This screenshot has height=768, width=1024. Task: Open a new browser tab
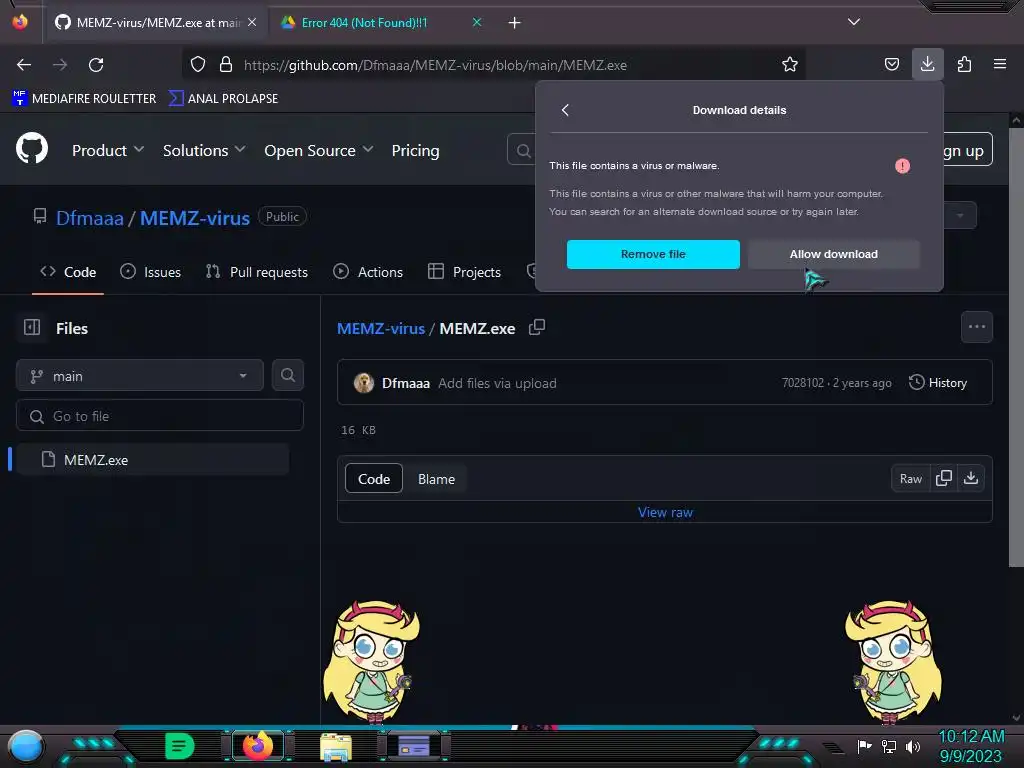click(515, 23)
